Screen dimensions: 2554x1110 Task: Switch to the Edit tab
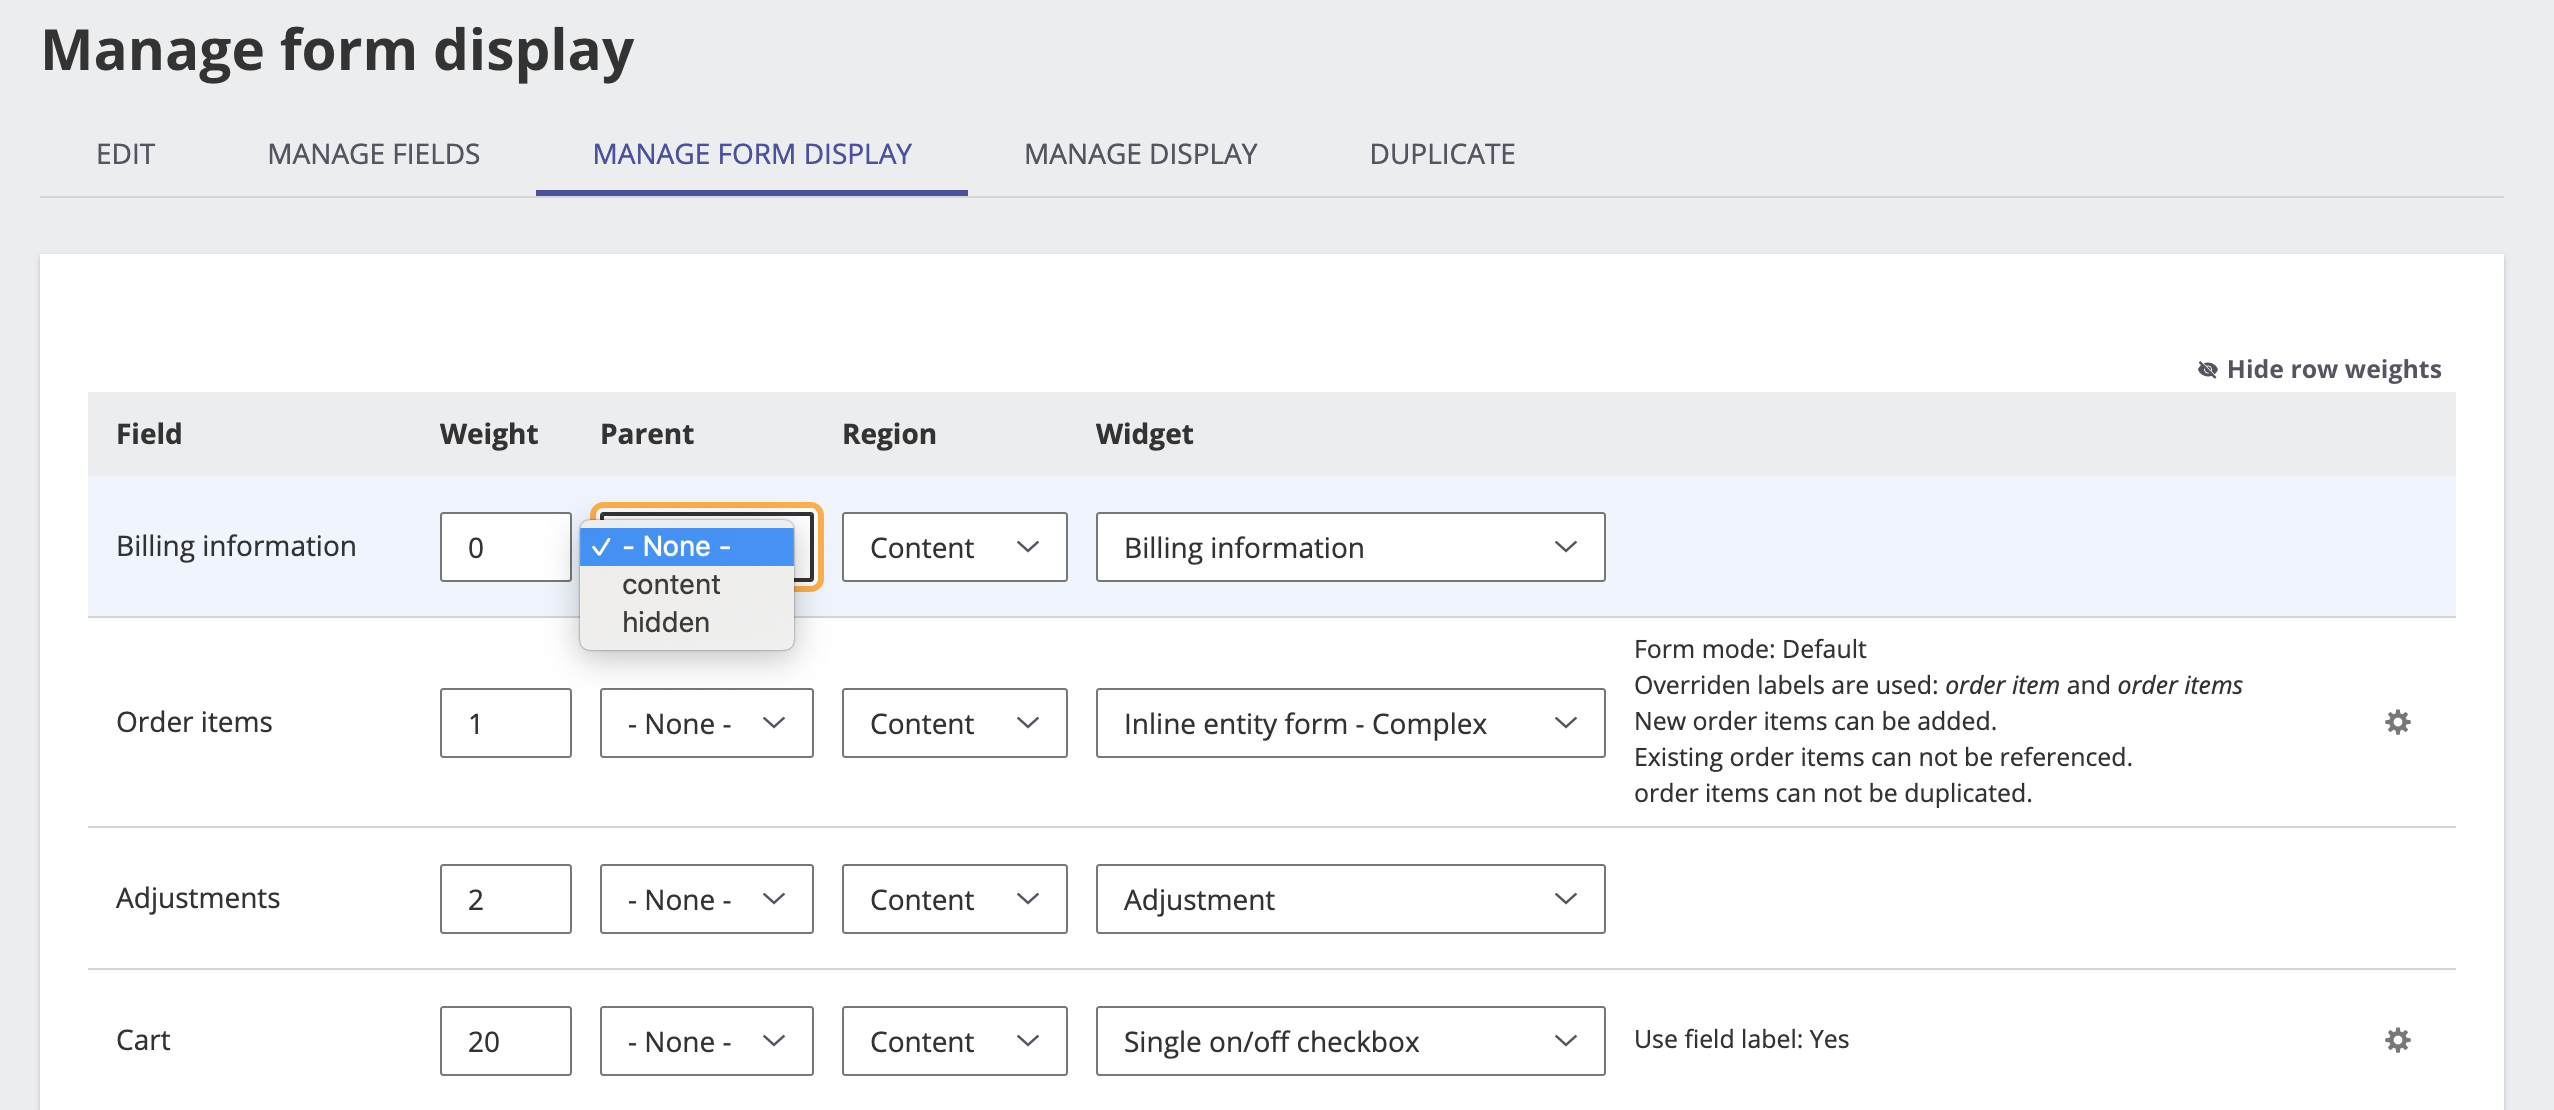click(125, 154)
